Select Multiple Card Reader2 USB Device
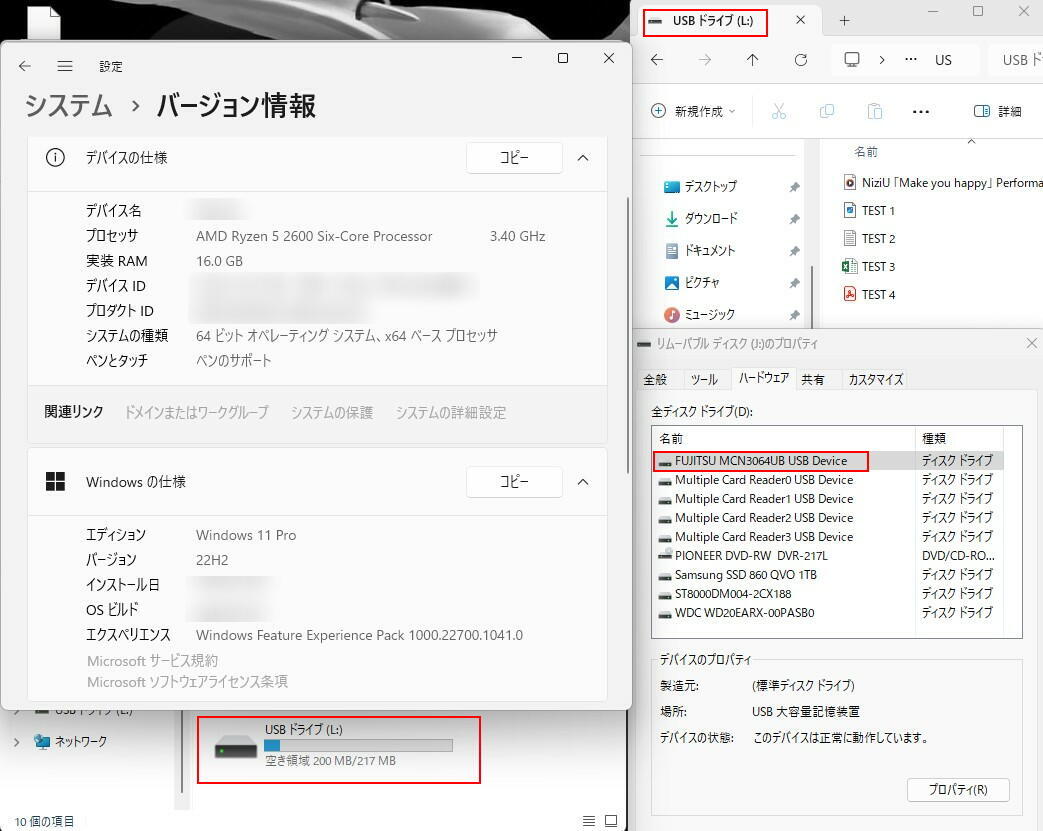 click(x=828, y=518)
